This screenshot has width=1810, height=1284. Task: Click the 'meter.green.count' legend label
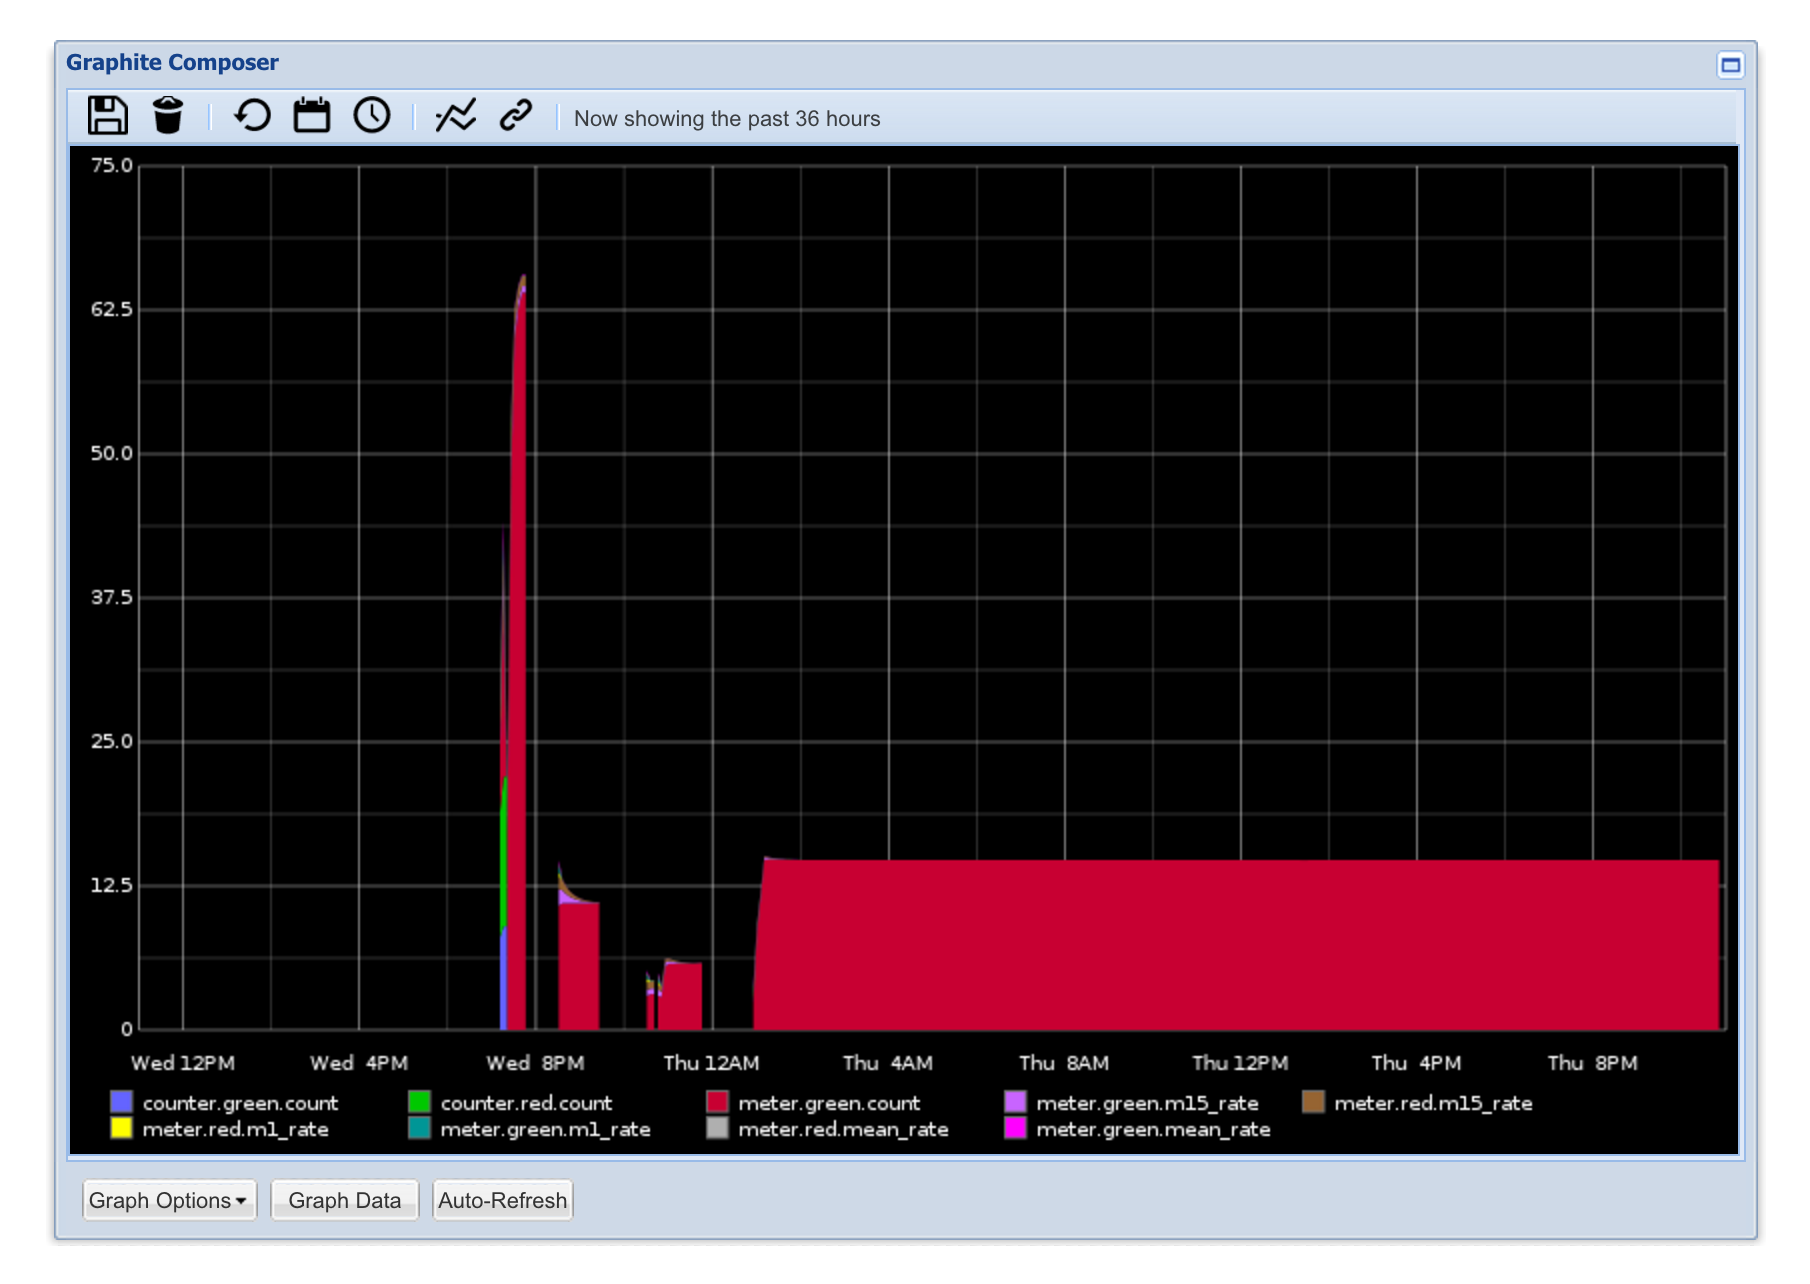tap(830, 1103)
